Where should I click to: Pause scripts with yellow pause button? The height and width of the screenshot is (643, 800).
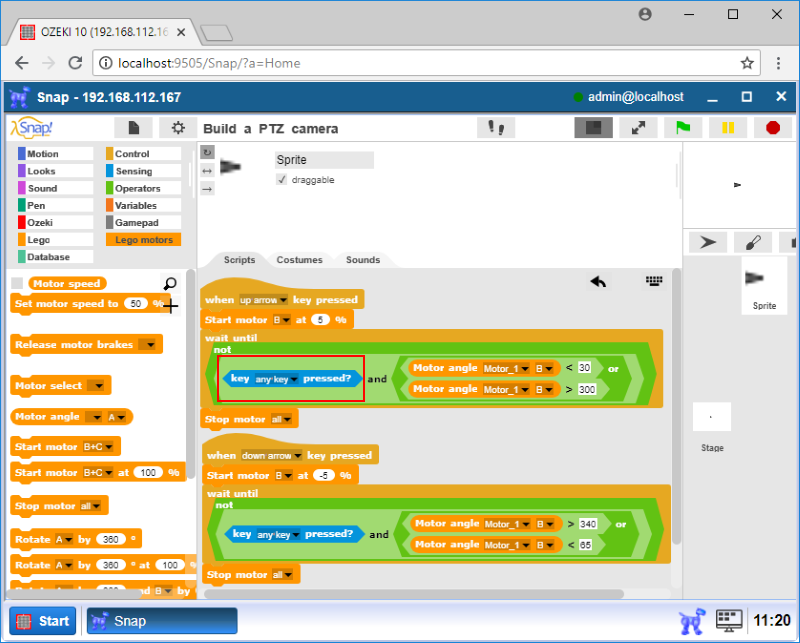(728, 128)
